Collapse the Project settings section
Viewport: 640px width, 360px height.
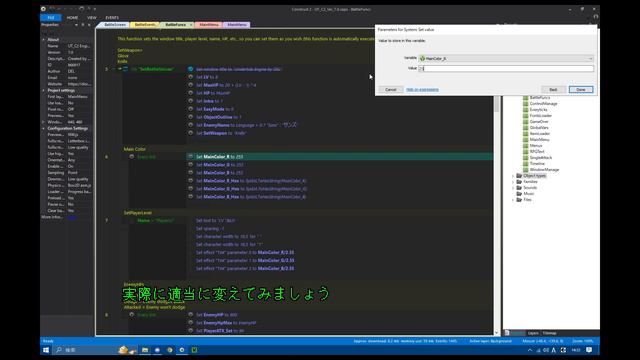(x=44, y=90)
